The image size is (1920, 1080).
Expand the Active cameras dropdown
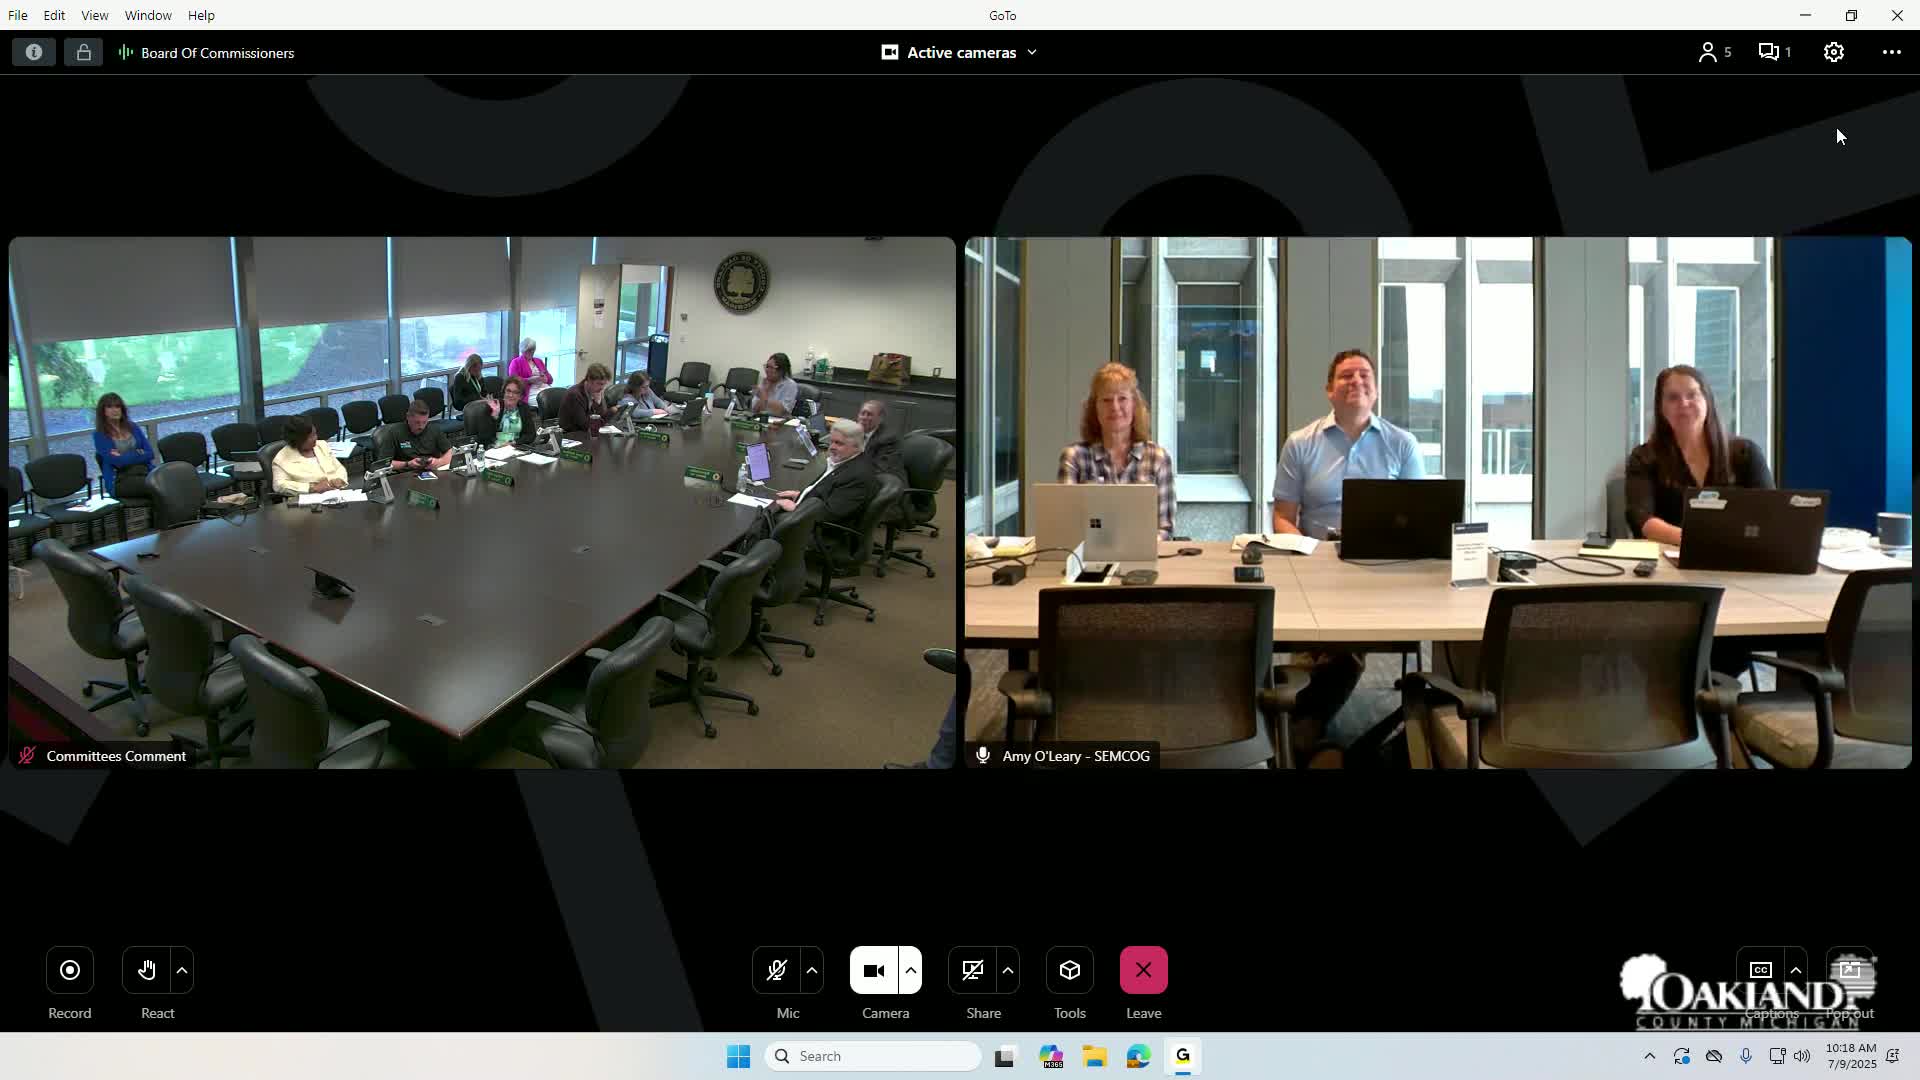pyautogui.click(x=960, y=52)
